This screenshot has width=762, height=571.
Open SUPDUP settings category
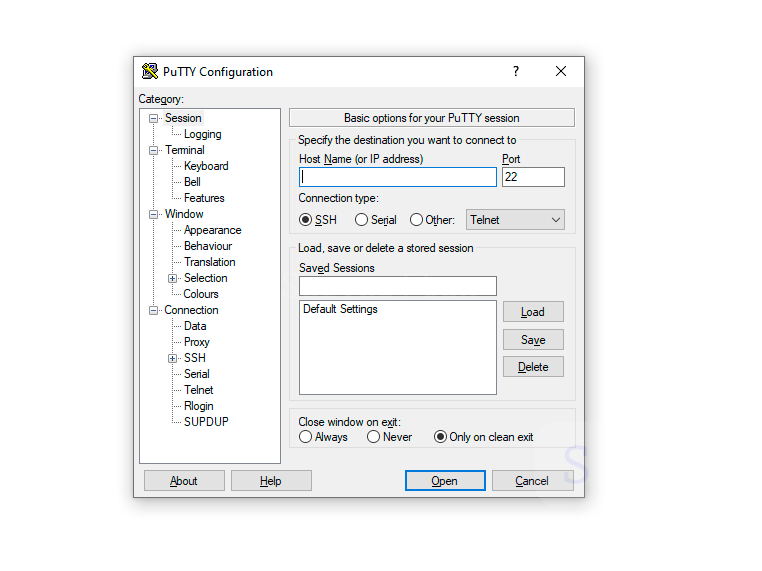tap(206, 422)
